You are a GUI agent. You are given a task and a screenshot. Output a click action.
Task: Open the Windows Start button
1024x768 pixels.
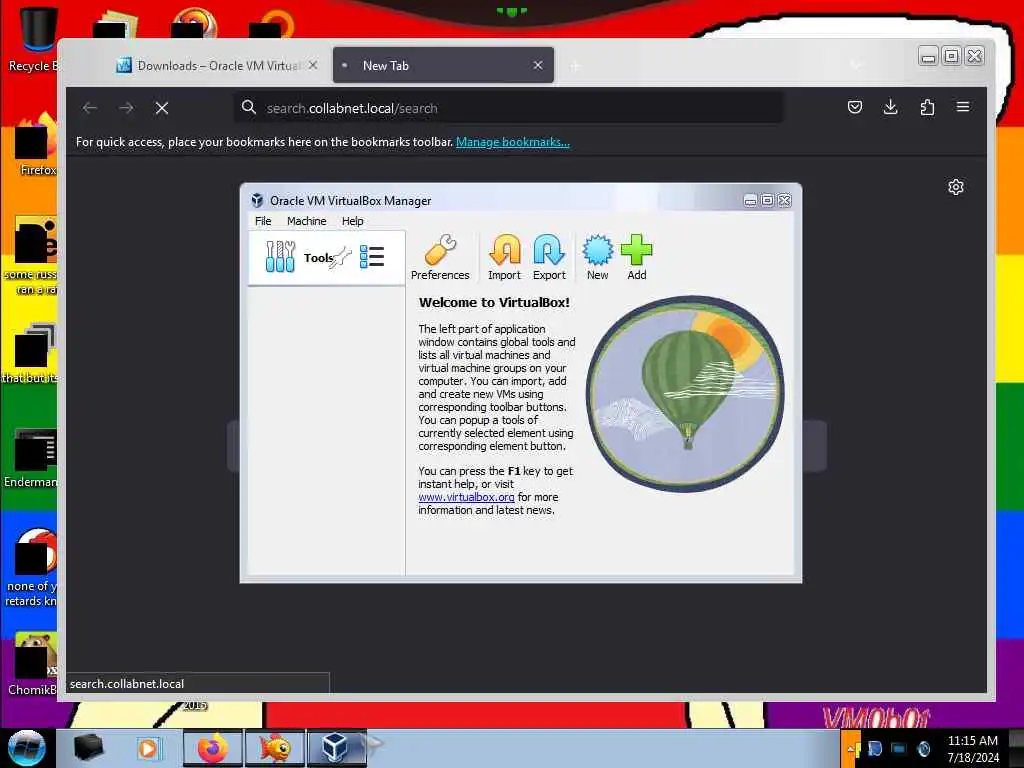26,748
